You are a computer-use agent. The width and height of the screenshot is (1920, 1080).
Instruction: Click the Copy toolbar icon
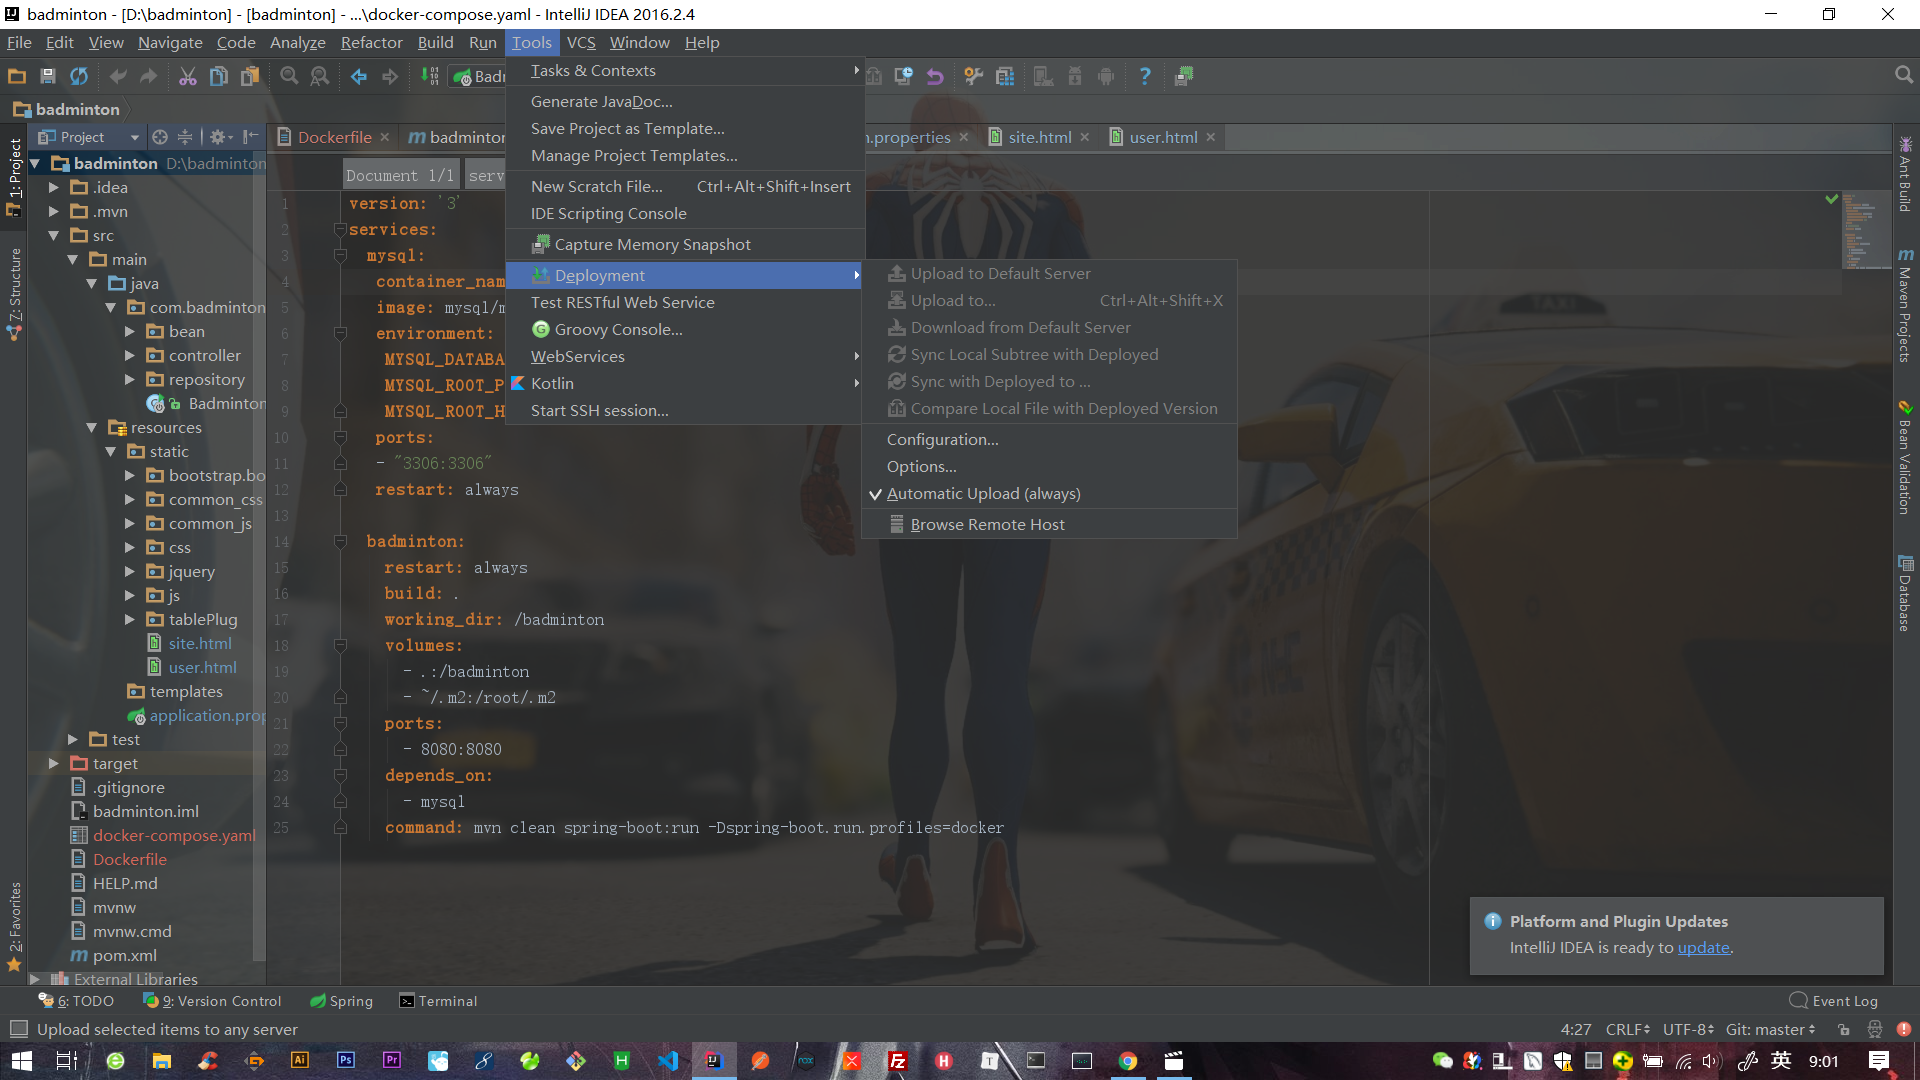[x=219, y=76]
